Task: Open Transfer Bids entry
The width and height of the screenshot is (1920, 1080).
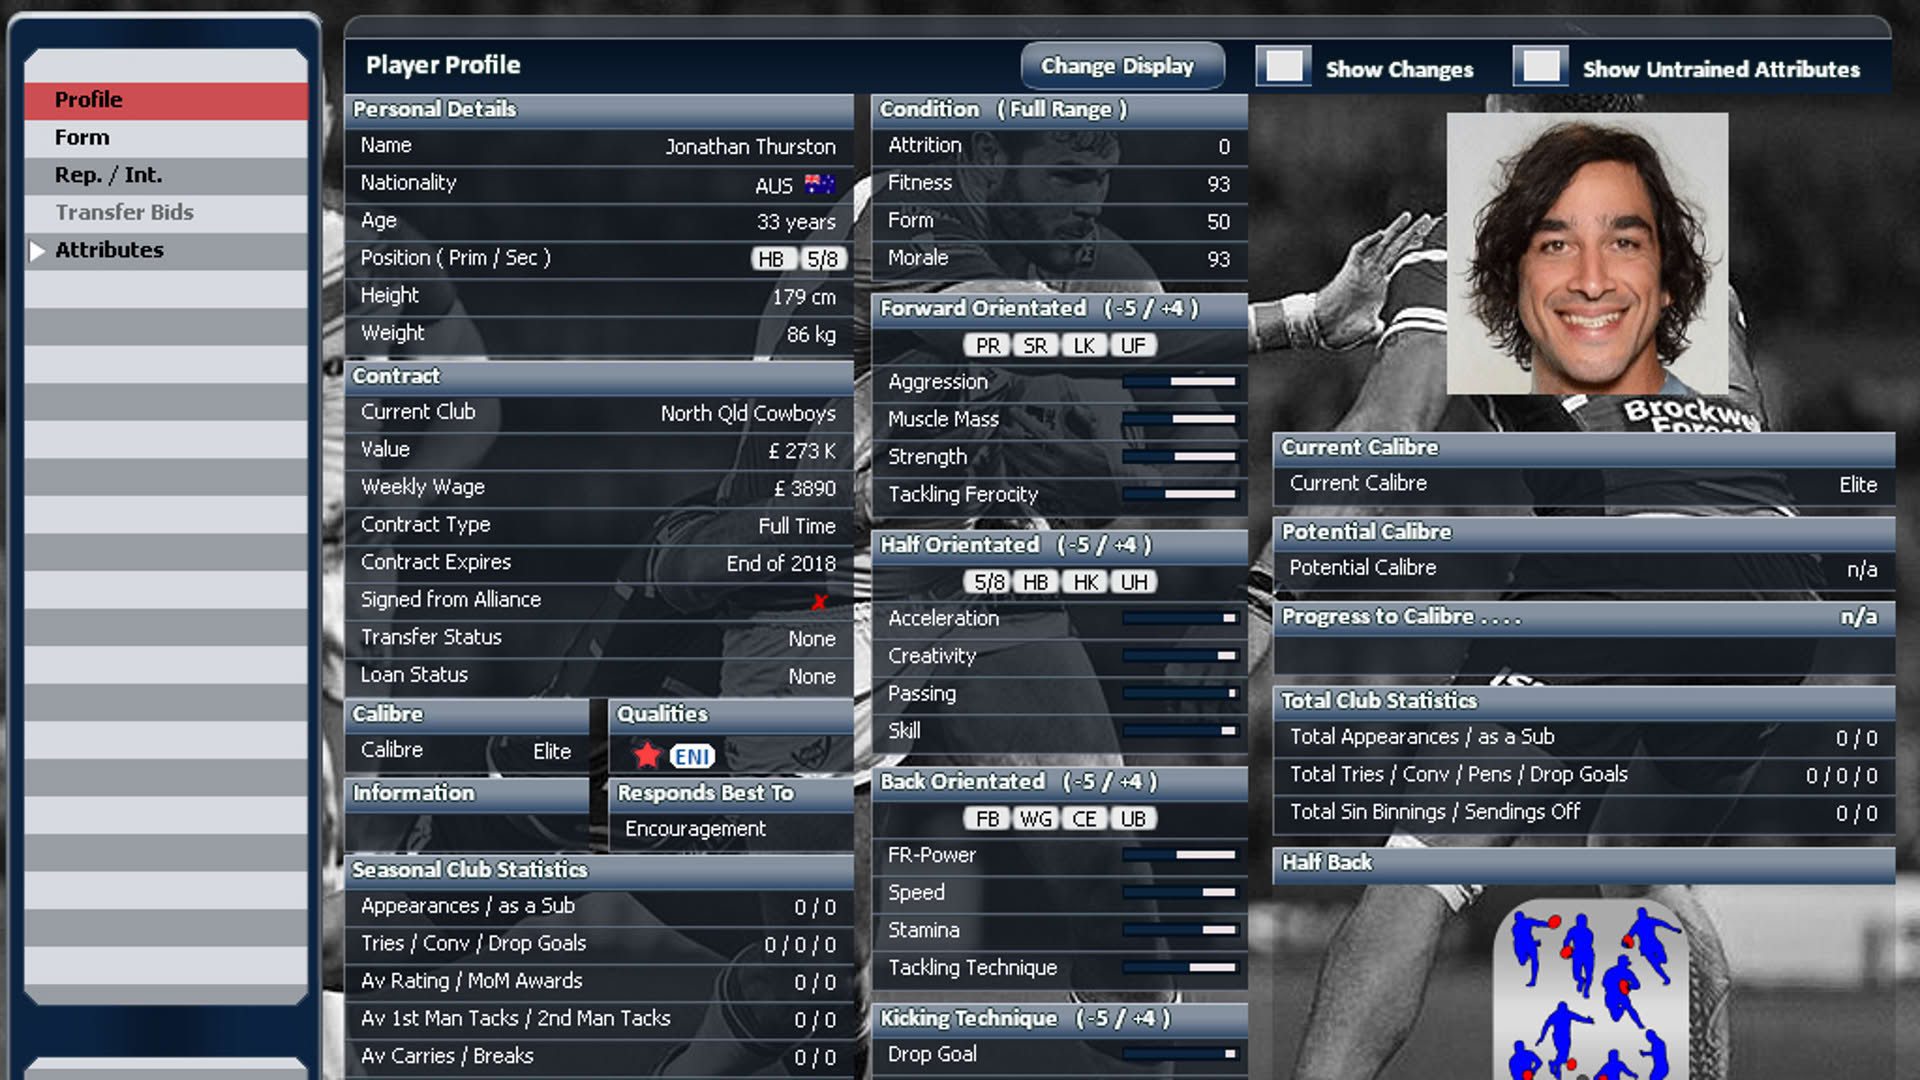Action: tap(166, 213)
